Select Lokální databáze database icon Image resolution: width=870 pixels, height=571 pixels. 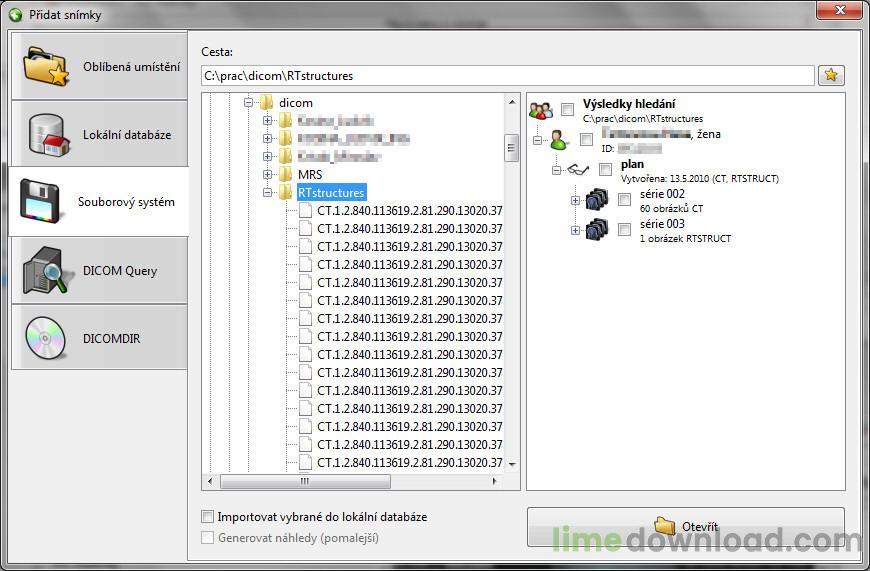pos(49,135)
